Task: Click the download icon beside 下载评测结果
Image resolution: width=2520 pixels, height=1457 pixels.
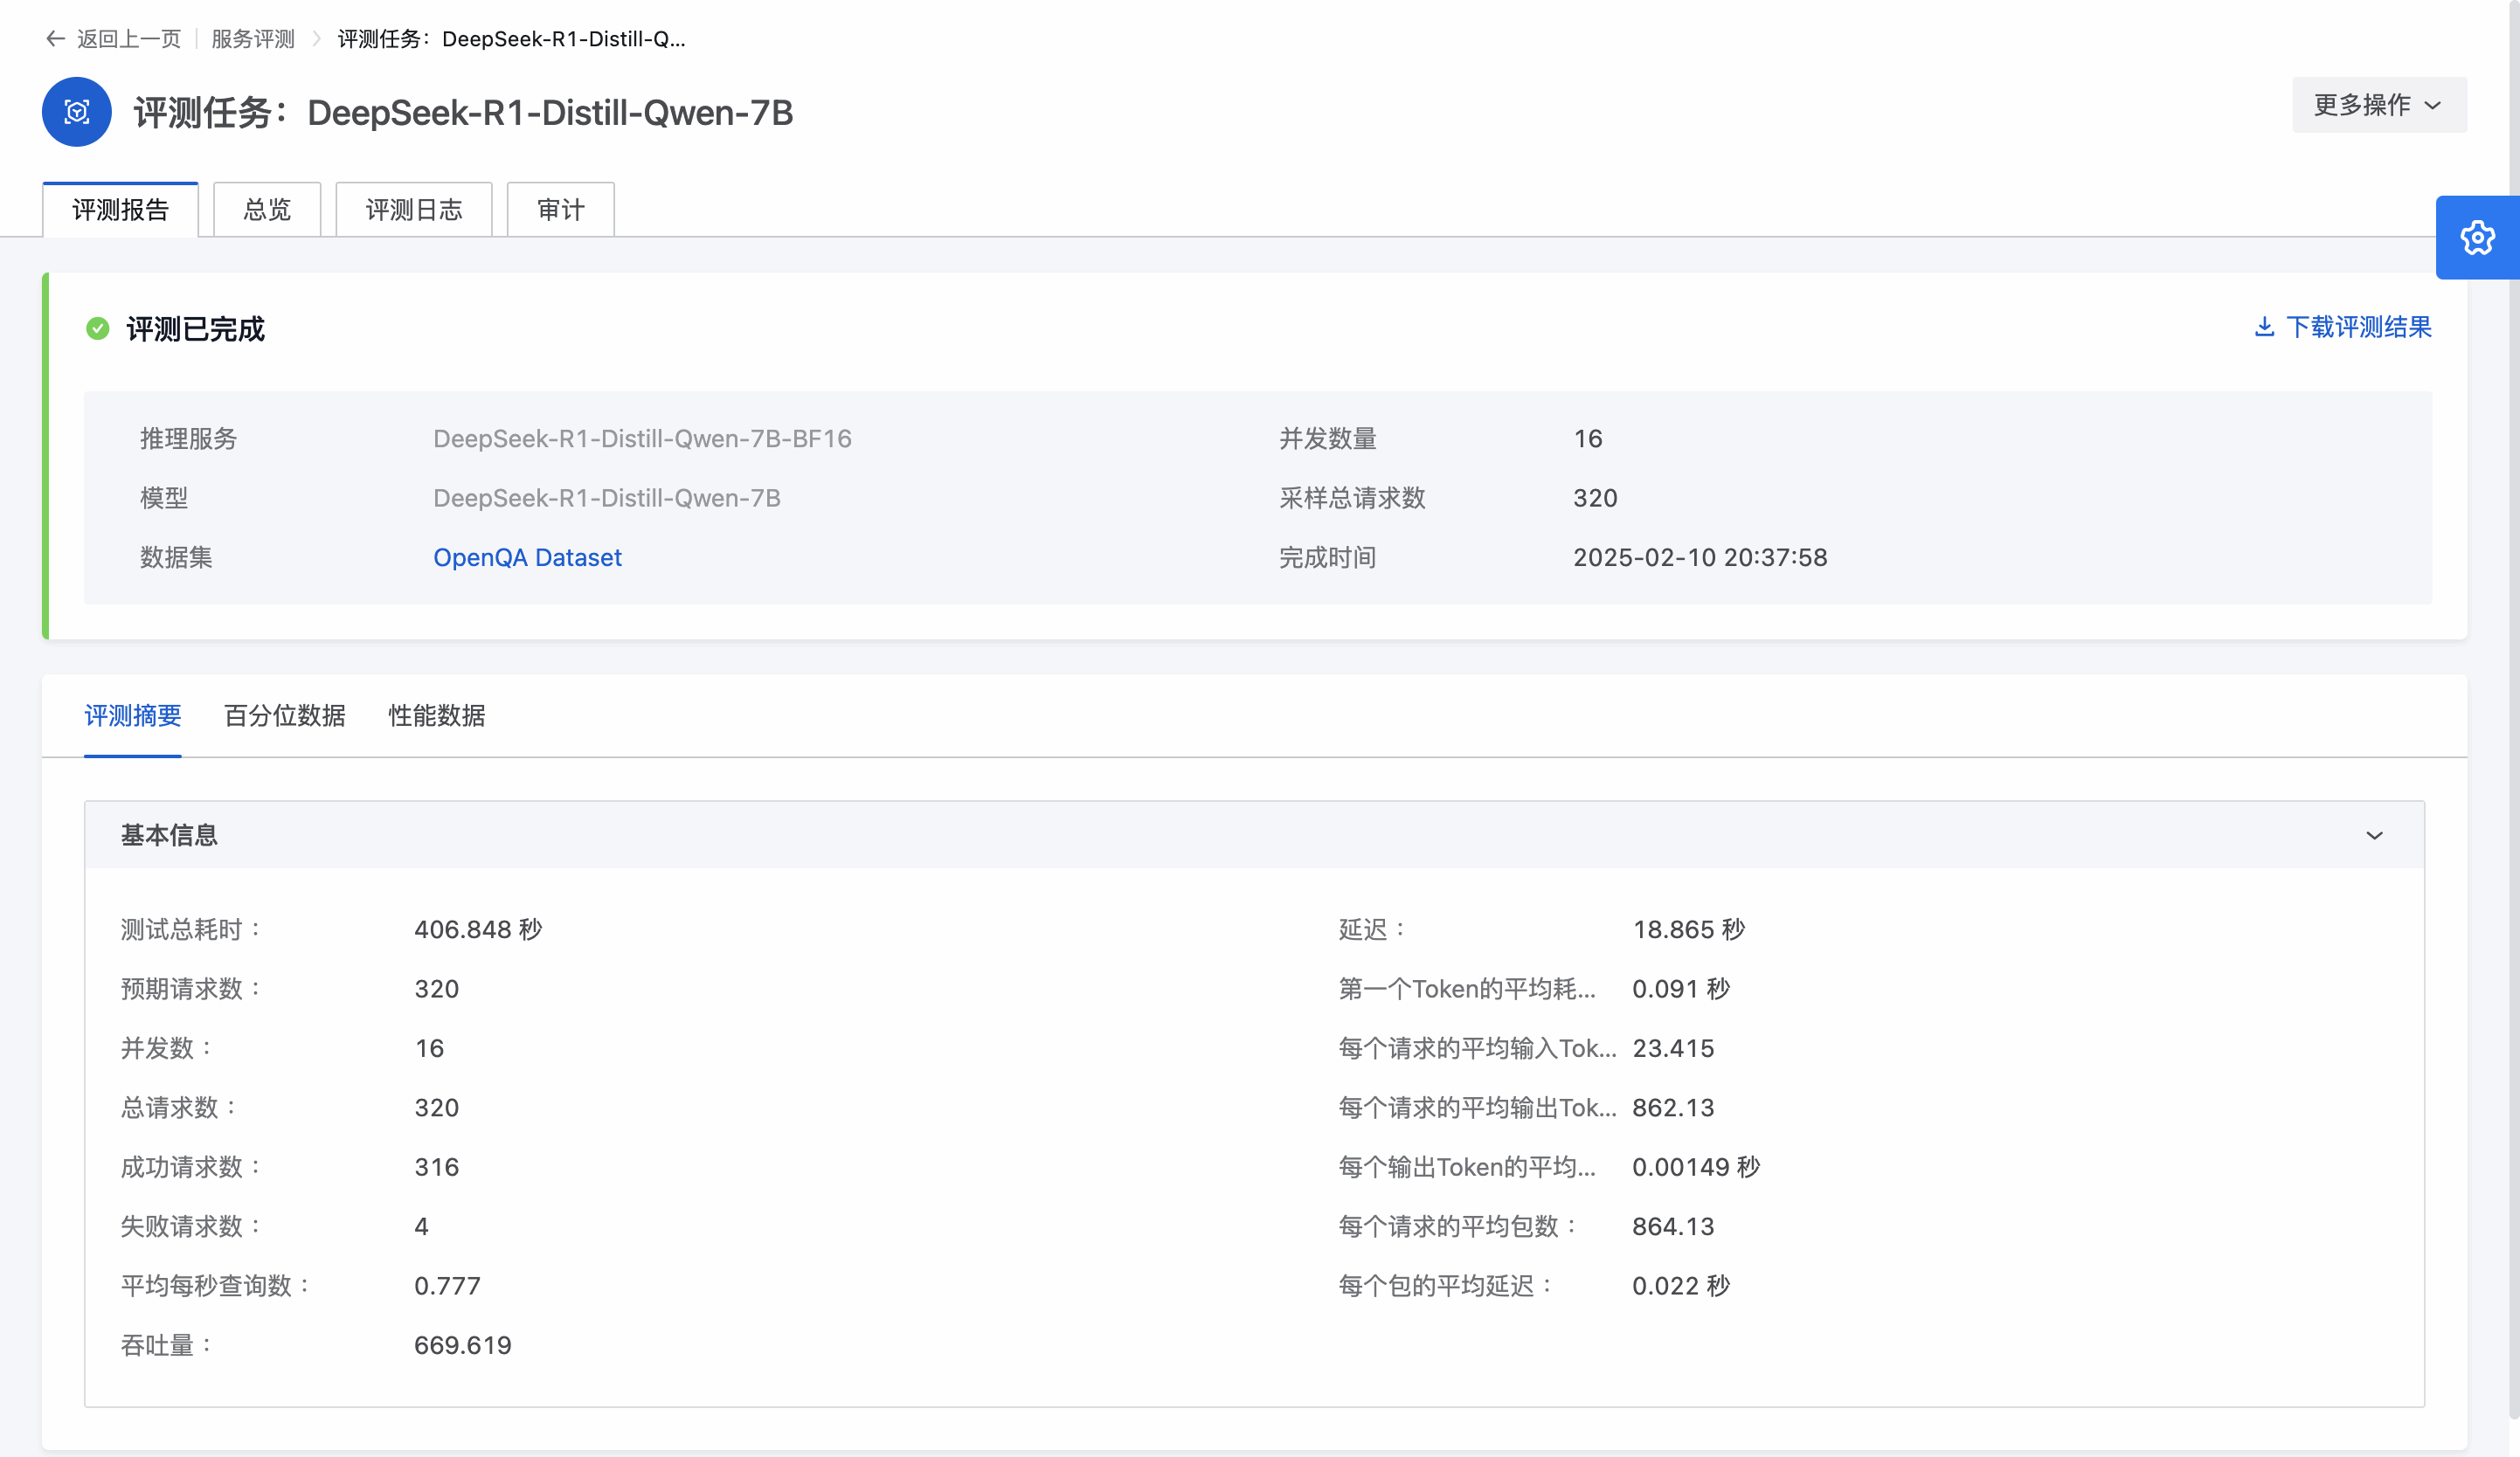Action: 2264,327
